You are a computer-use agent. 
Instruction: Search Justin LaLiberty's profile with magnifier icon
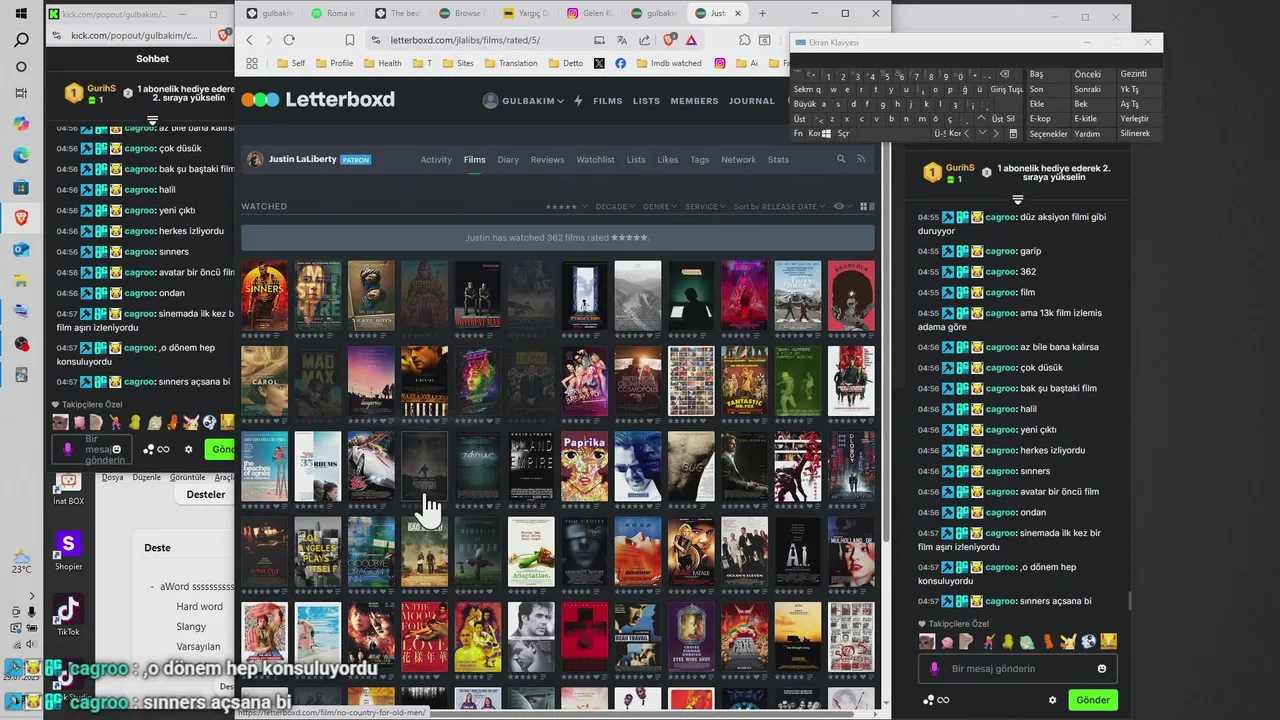click(x=841, y=159)
